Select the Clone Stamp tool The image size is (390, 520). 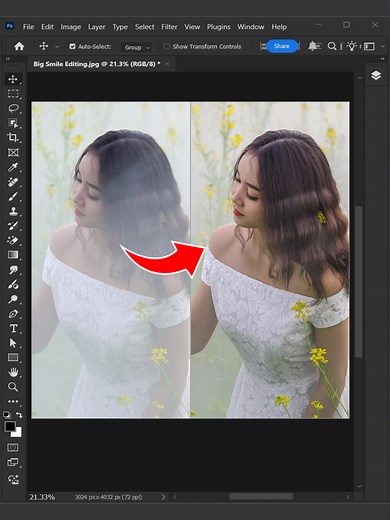click(x=13, y=211)
